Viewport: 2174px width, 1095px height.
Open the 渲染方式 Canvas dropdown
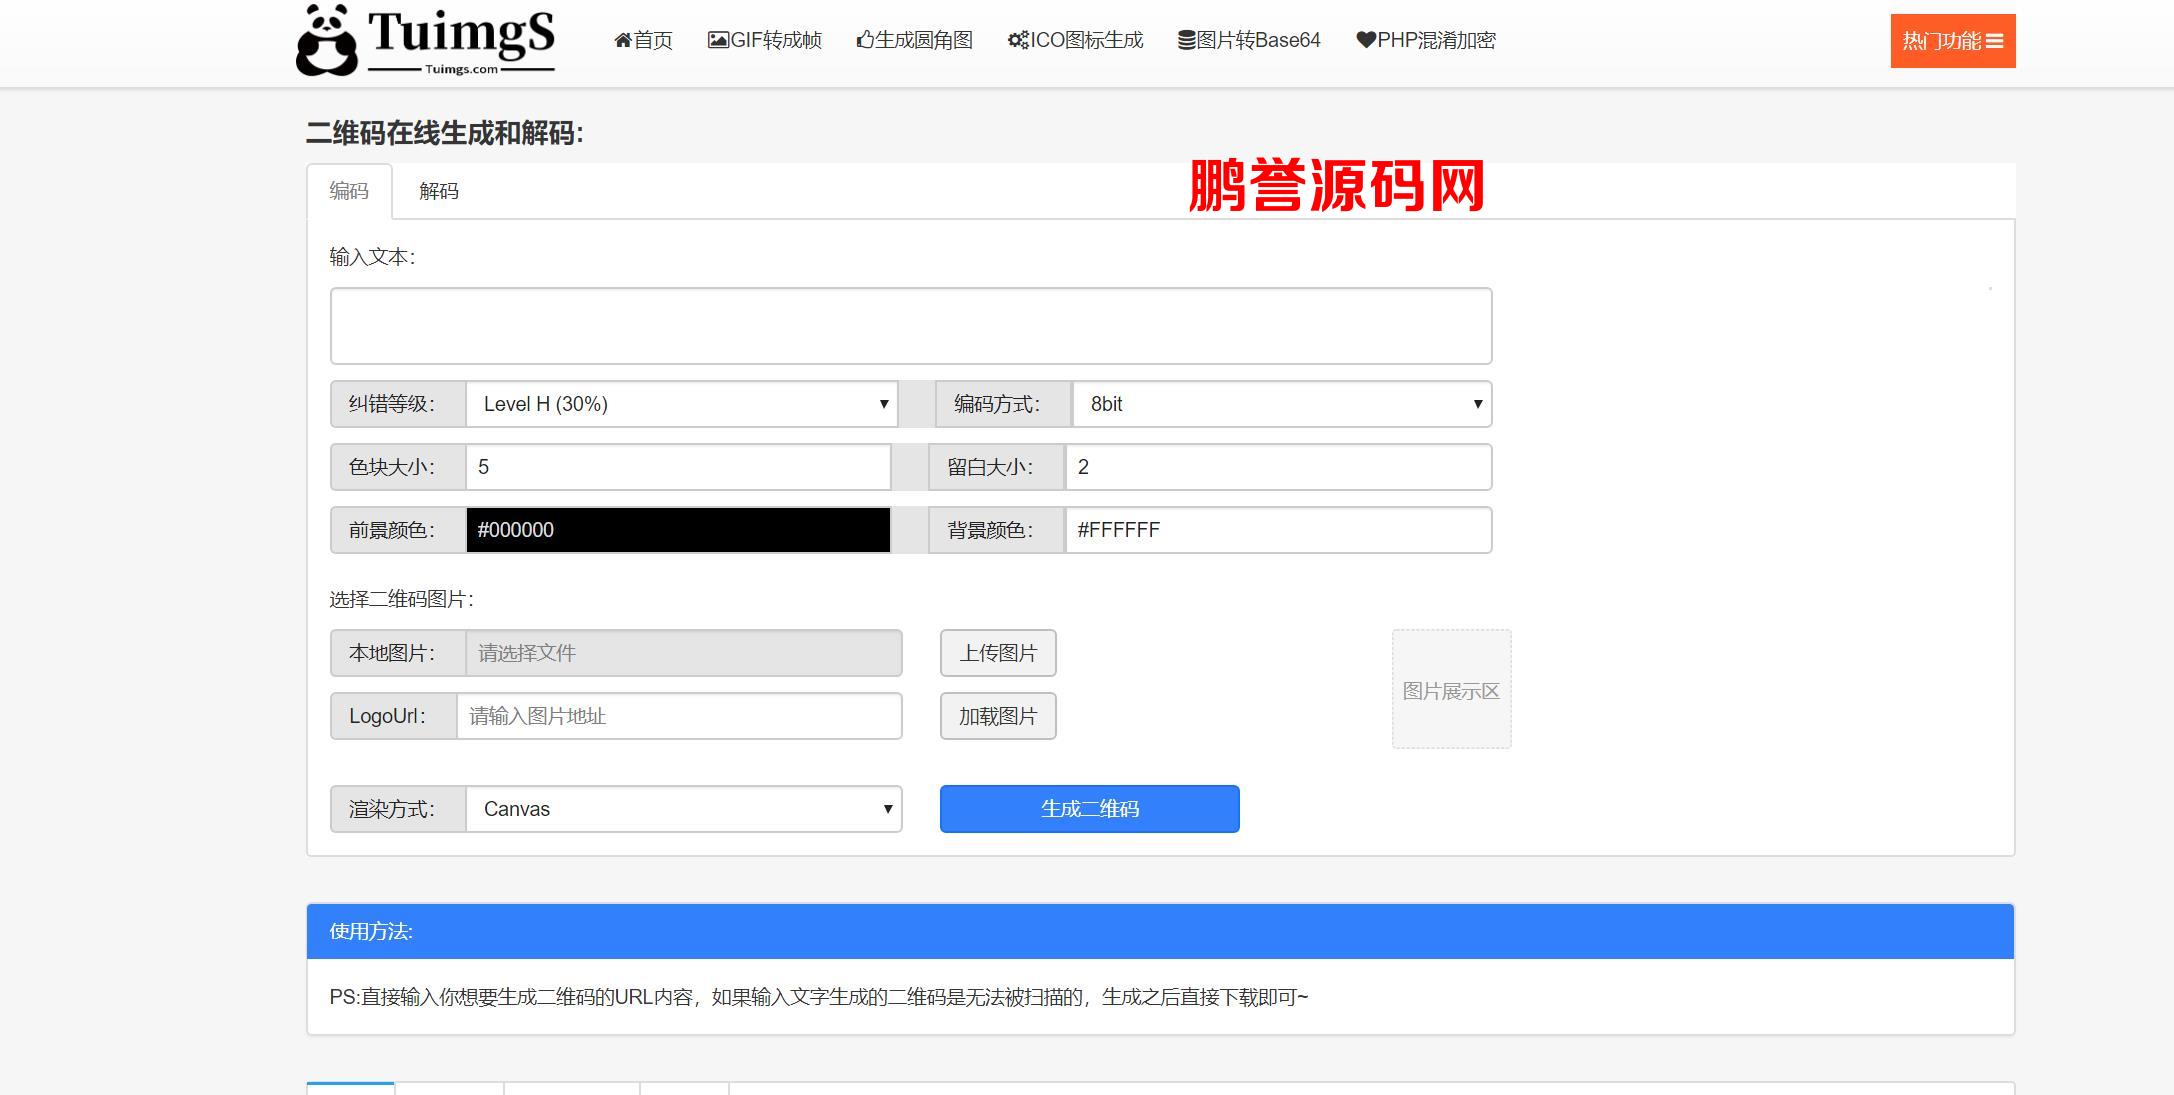(684, 809)
